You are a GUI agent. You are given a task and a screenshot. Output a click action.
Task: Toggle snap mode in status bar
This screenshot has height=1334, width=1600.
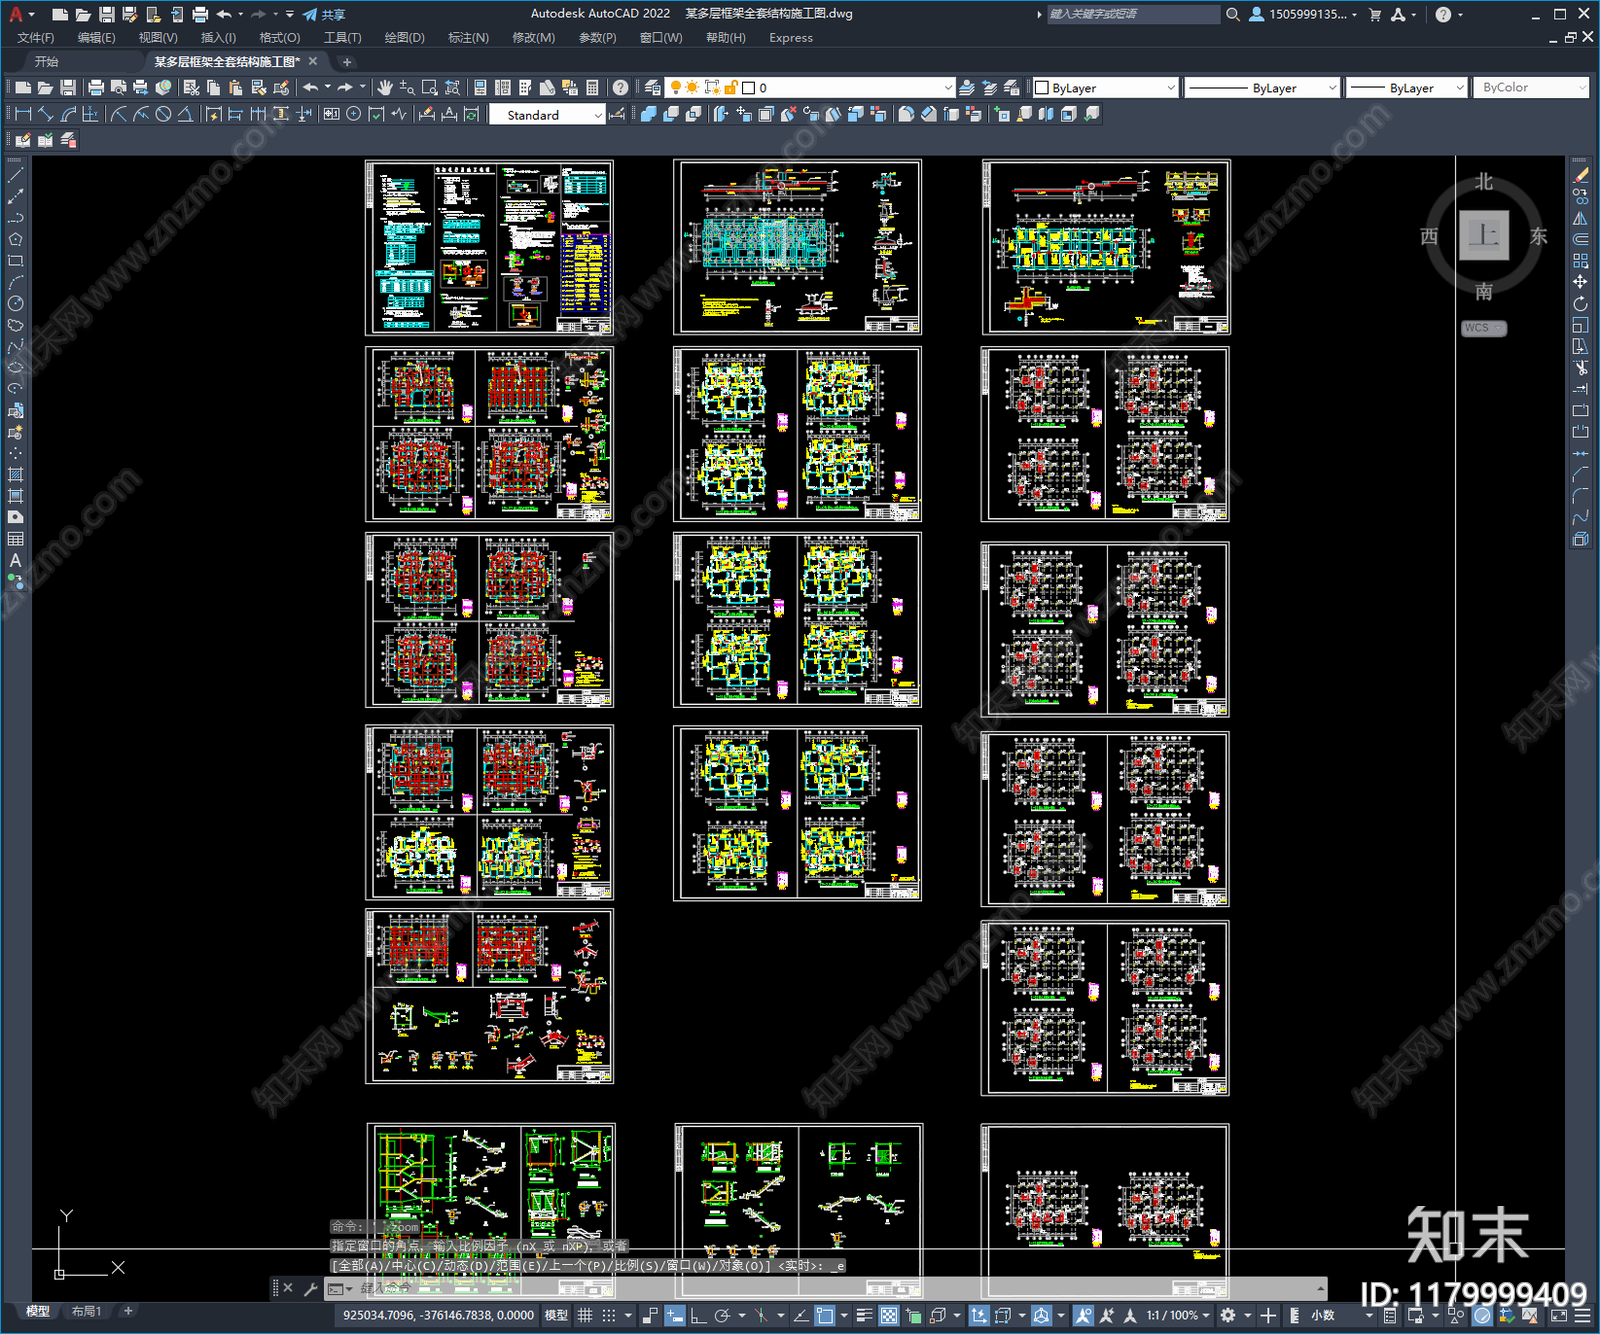coord(608,1315)
